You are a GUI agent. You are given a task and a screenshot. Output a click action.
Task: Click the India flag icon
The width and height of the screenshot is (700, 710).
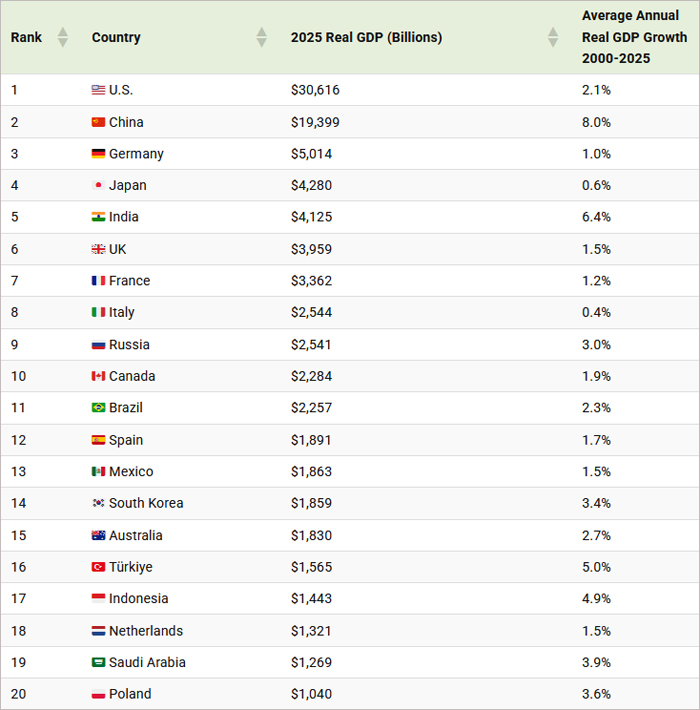pos(98,217)
